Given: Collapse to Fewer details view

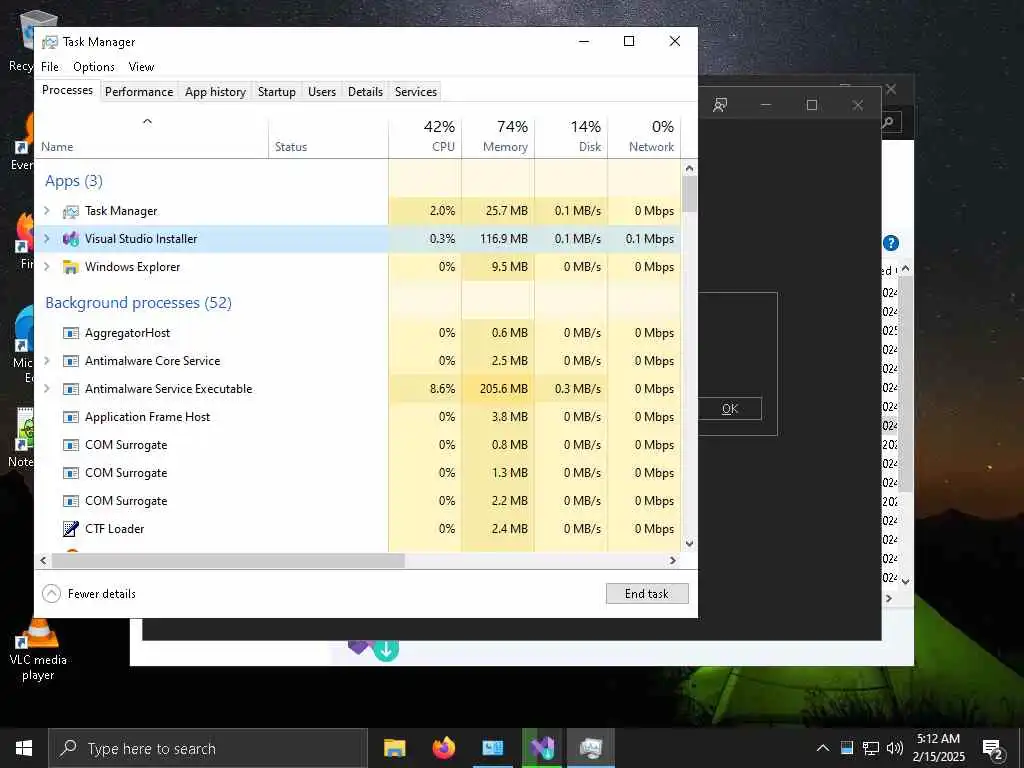Looking at the screenshot, I should [x=89, y=594].
